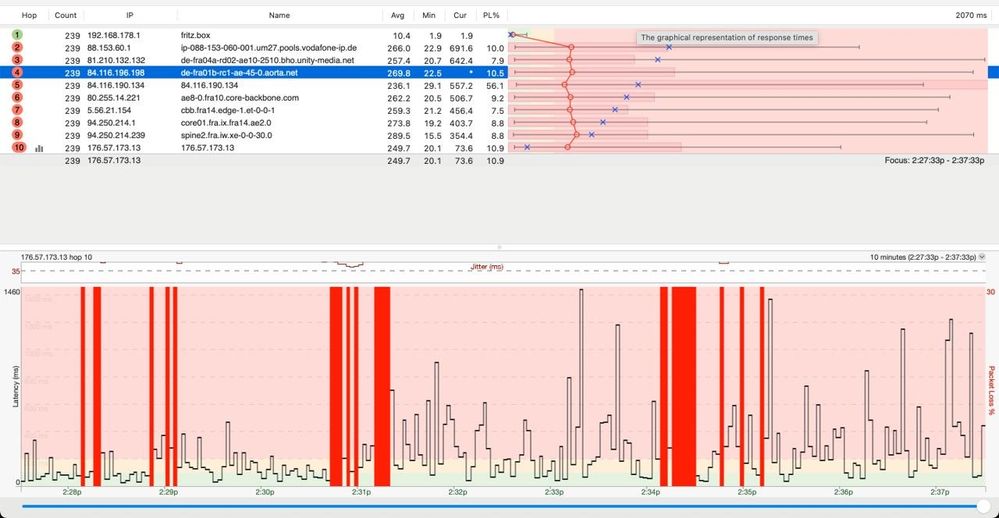Sort by the Name column header
The width and height of the screenshot is (999, 518).
[279, 15]
